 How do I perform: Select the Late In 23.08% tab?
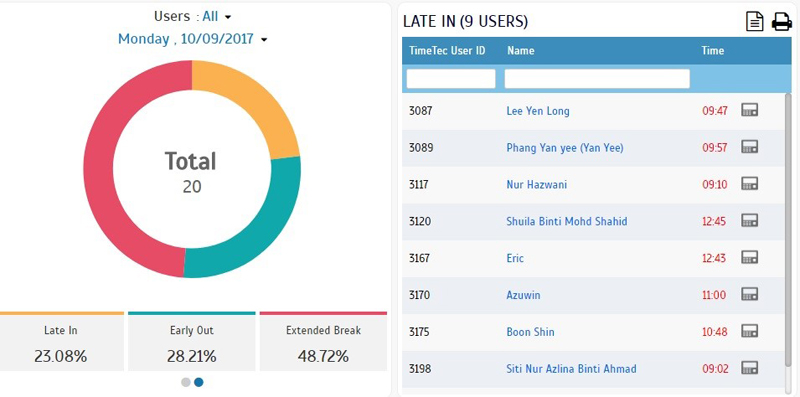click(x=61, y=342)
